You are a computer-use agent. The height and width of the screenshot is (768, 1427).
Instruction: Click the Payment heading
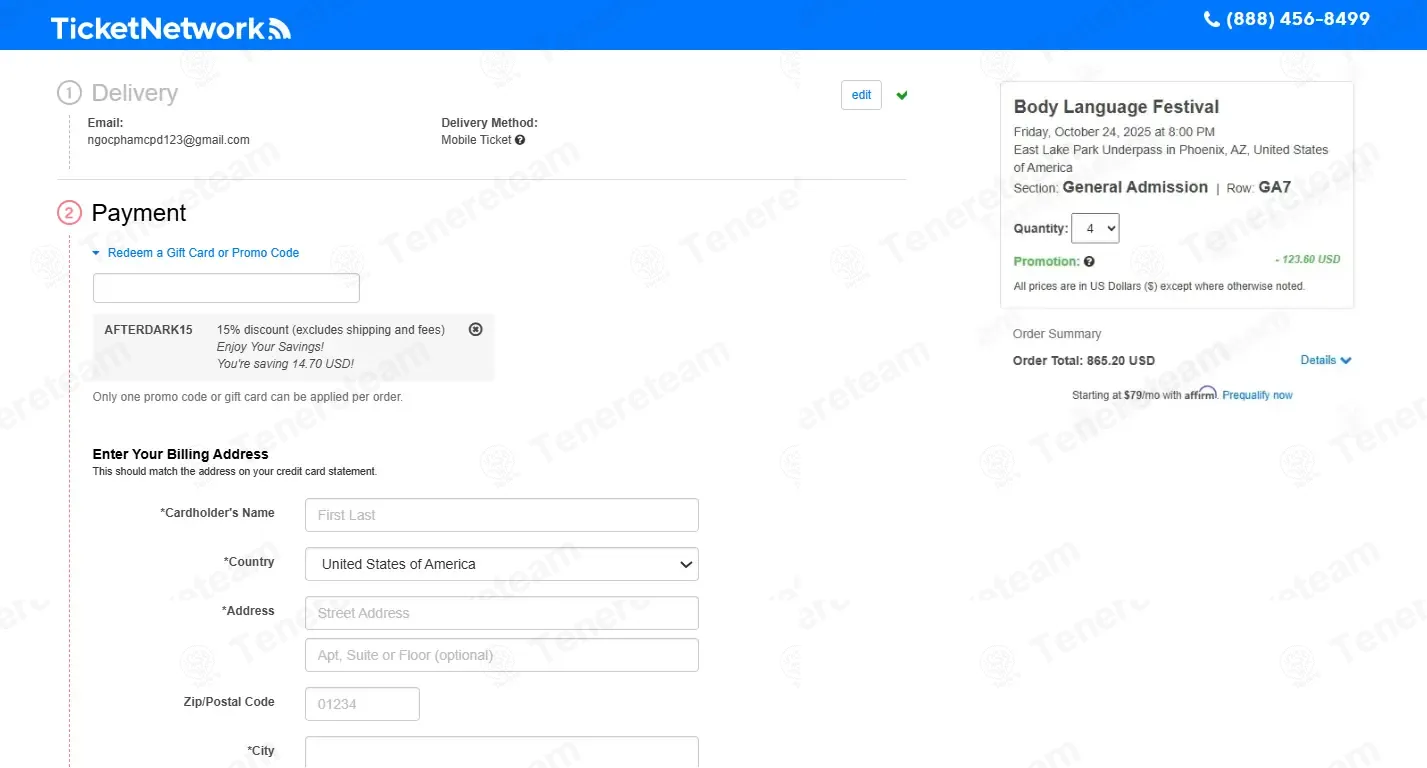pyautogui.click(x=139, y=213)
